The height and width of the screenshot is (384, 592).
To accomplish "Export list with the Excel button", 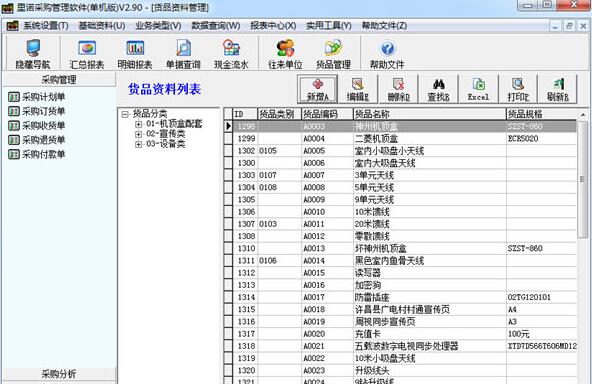I will pos(478,89).
